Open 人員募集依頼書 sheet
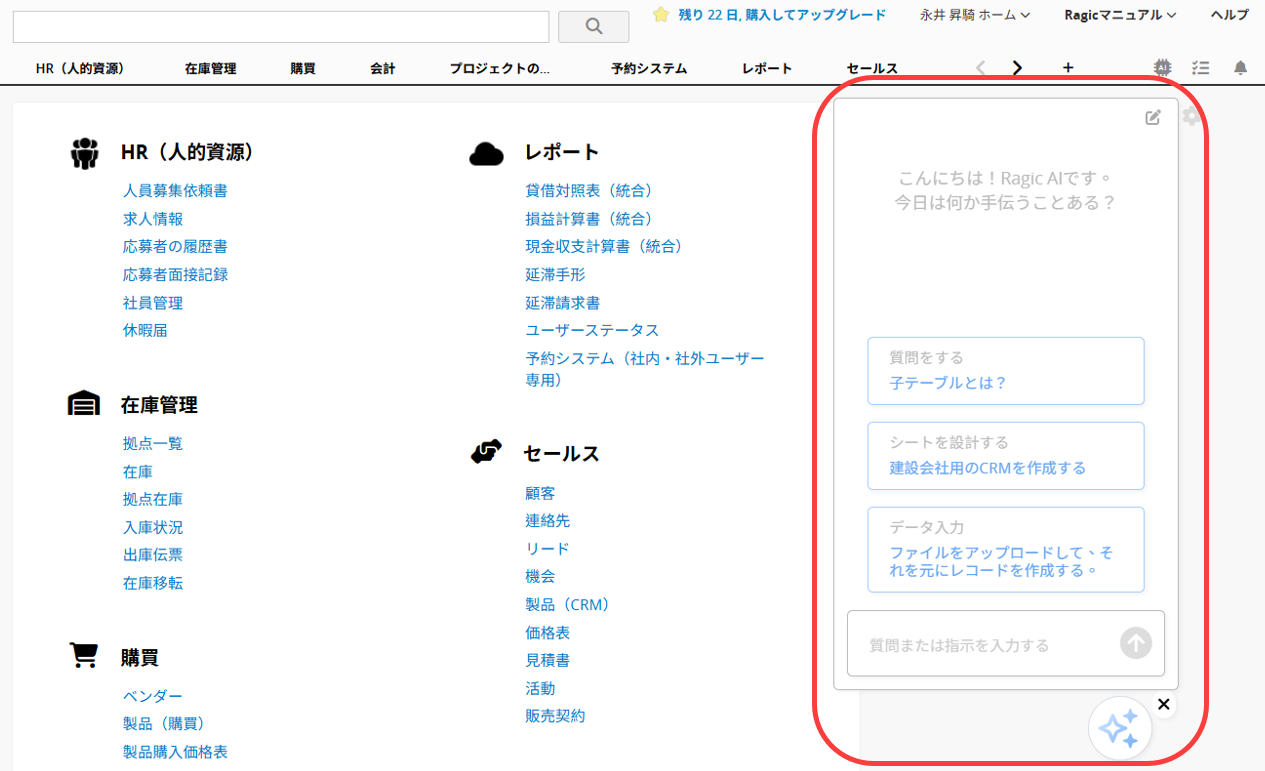 tap(175, 190)
